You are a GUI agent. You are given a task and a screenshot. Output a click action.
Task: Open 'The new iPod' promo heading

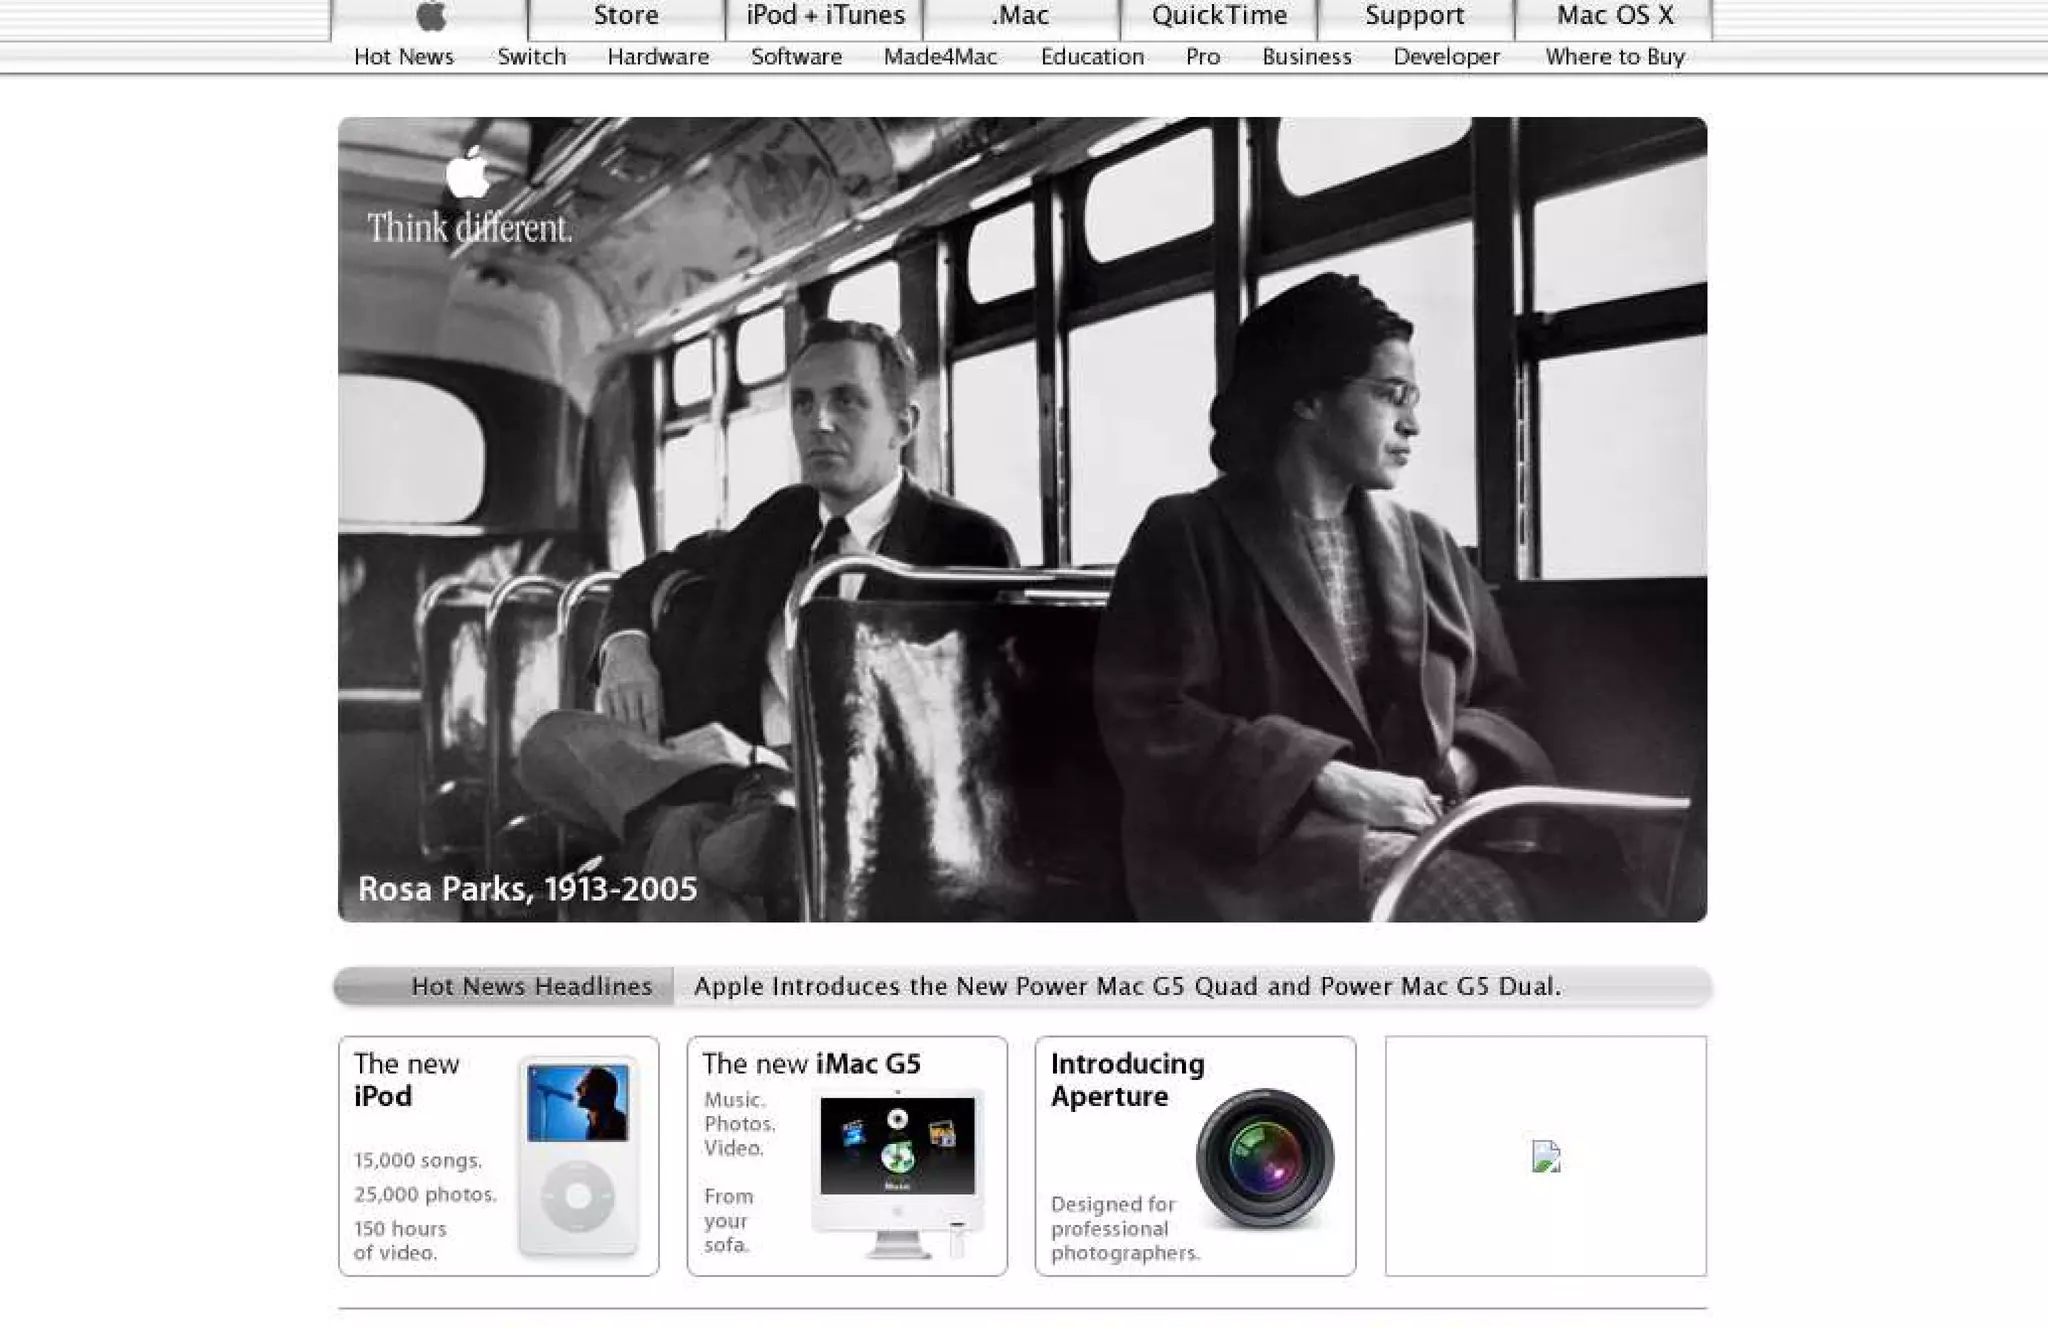coord(406,1080)
